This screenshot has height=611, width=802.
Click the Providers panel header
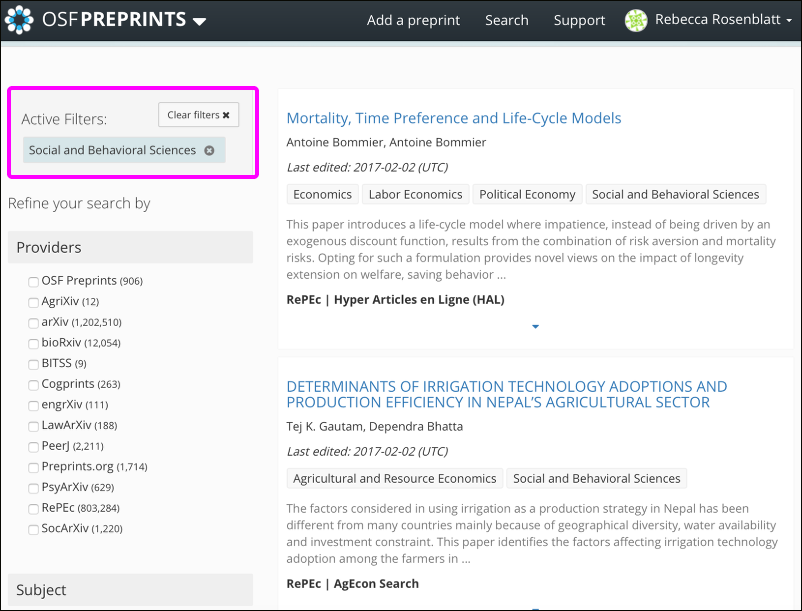coord(130,247)
